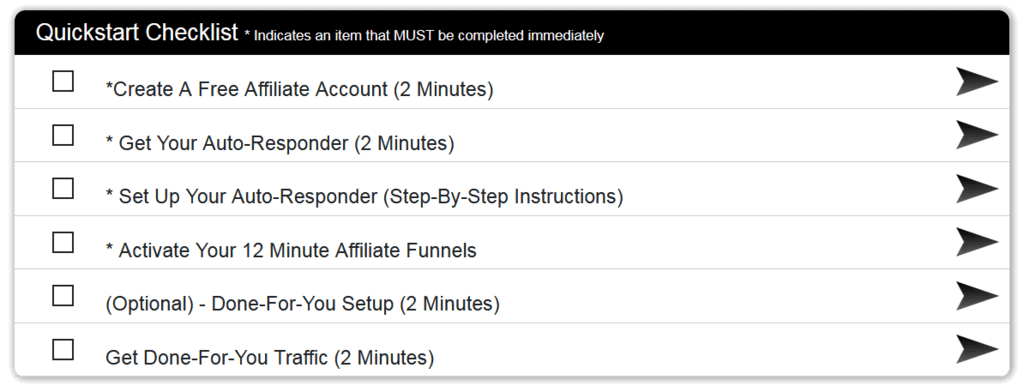Open the Done-For-You Setup (2 Minutes) item
This screenshot has width=1024, height=386.
coord(302,304)
